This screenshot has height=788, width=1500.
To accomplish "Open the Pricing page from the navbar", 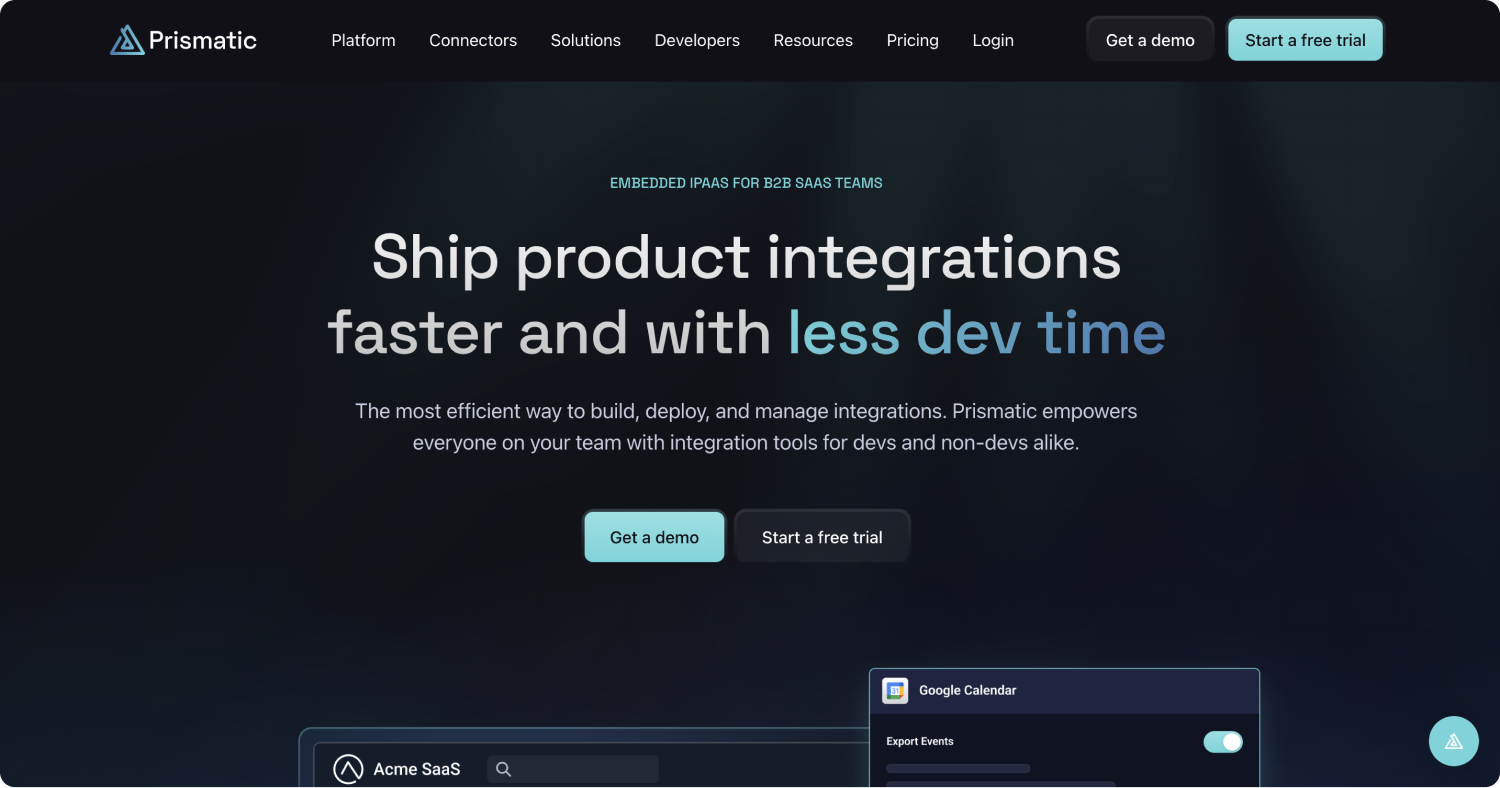I will (912, 40).
